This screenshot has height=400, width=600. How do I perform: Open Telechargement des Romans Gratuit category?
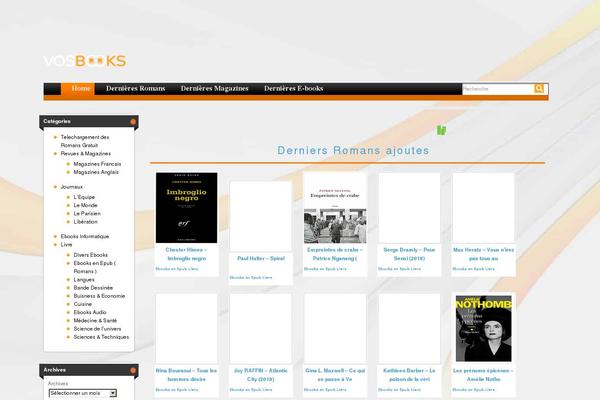click(x=85, y=141)
